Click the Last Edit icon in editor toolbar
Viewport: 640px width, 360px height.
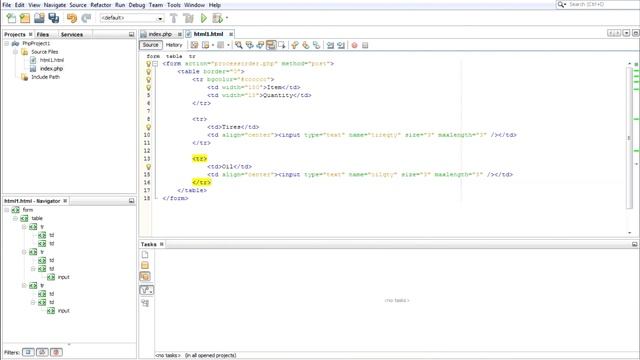click(x=194, y=45)
